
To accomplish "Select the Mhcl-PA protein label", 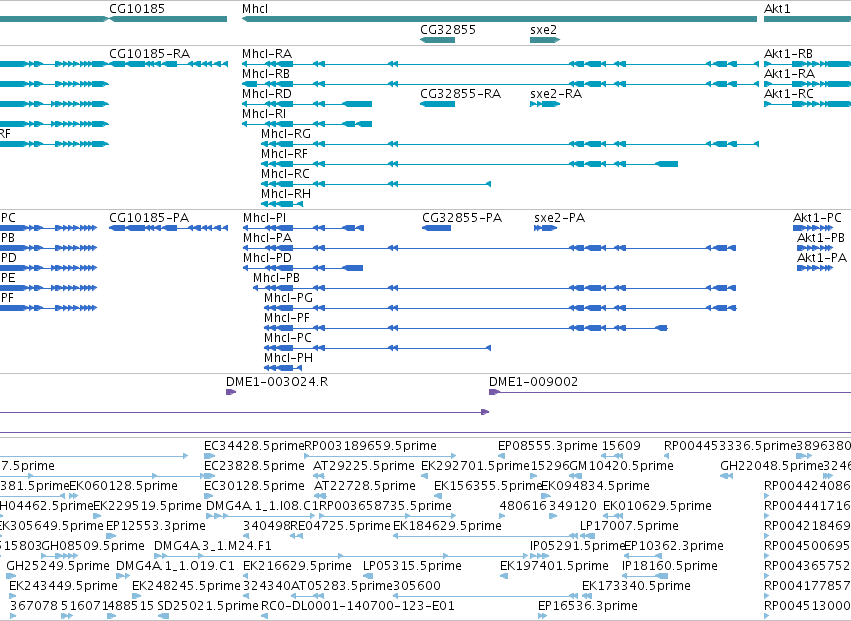I will coord(268,238).
